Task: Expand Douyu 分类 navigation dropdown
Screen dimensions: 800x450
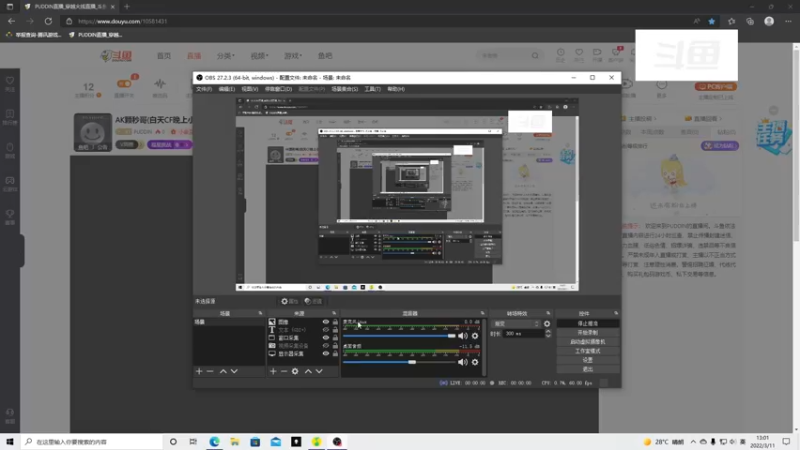Action: click(226, 56)
